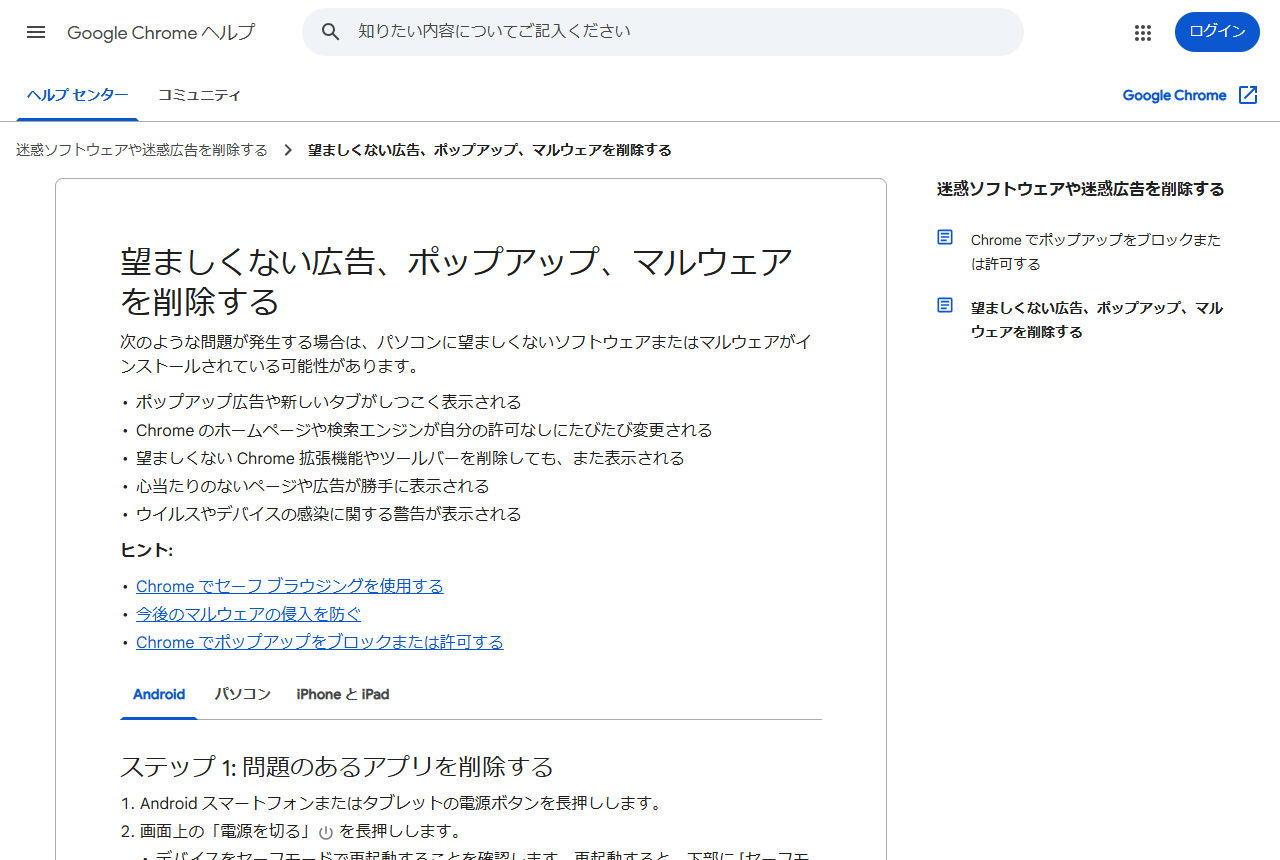Click bullet ウイルスやデバイスの感染に関する警告が表示される

(x=329, y=514)
